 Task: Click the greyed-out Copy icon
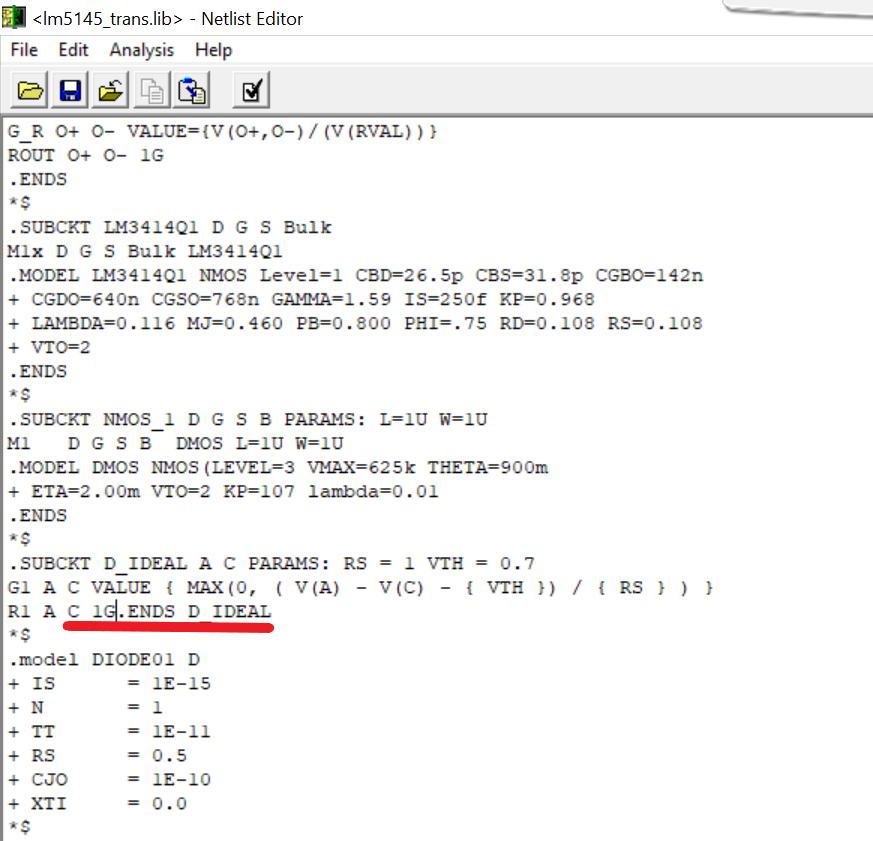pyautogui.click(x=151, y=90)
